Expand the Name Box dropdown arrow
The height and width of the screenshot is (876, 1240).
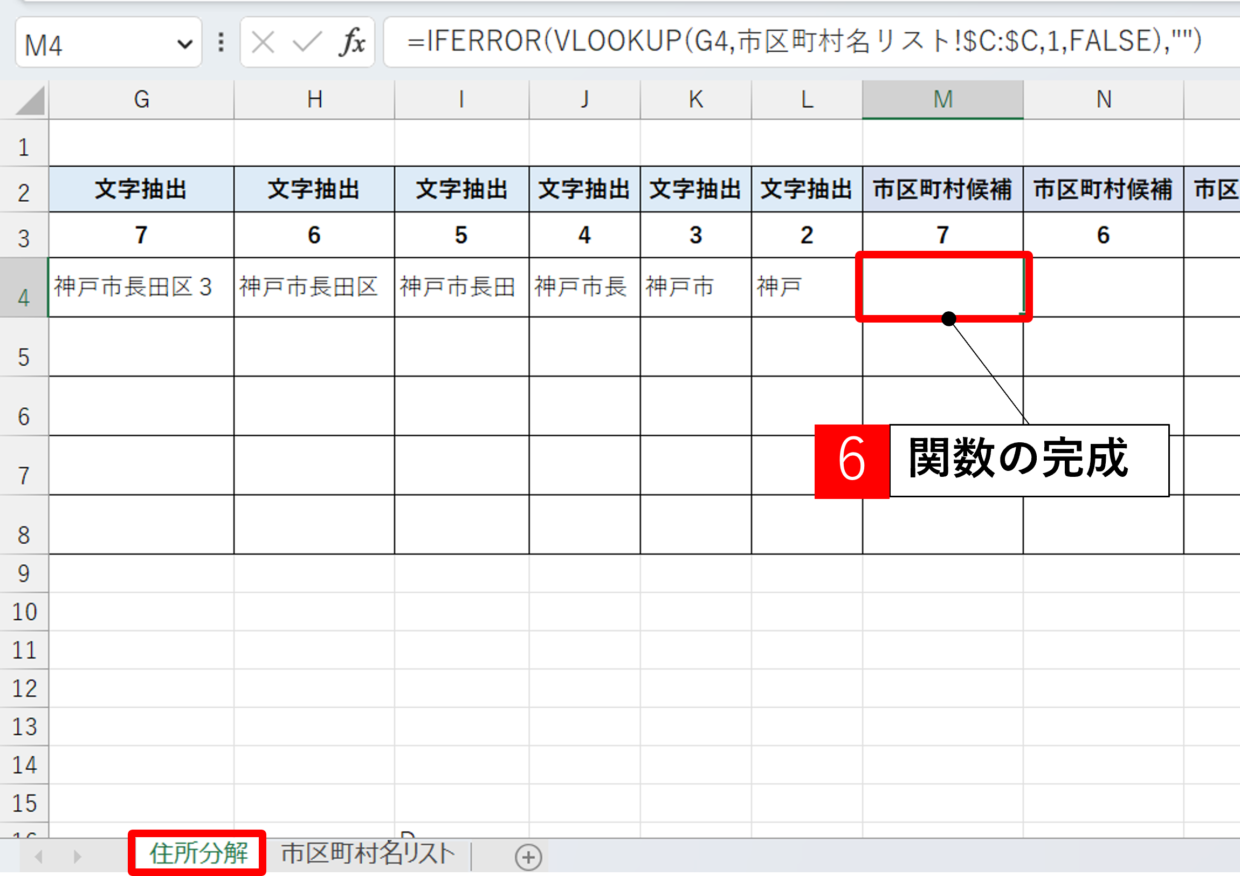[184, 43]
